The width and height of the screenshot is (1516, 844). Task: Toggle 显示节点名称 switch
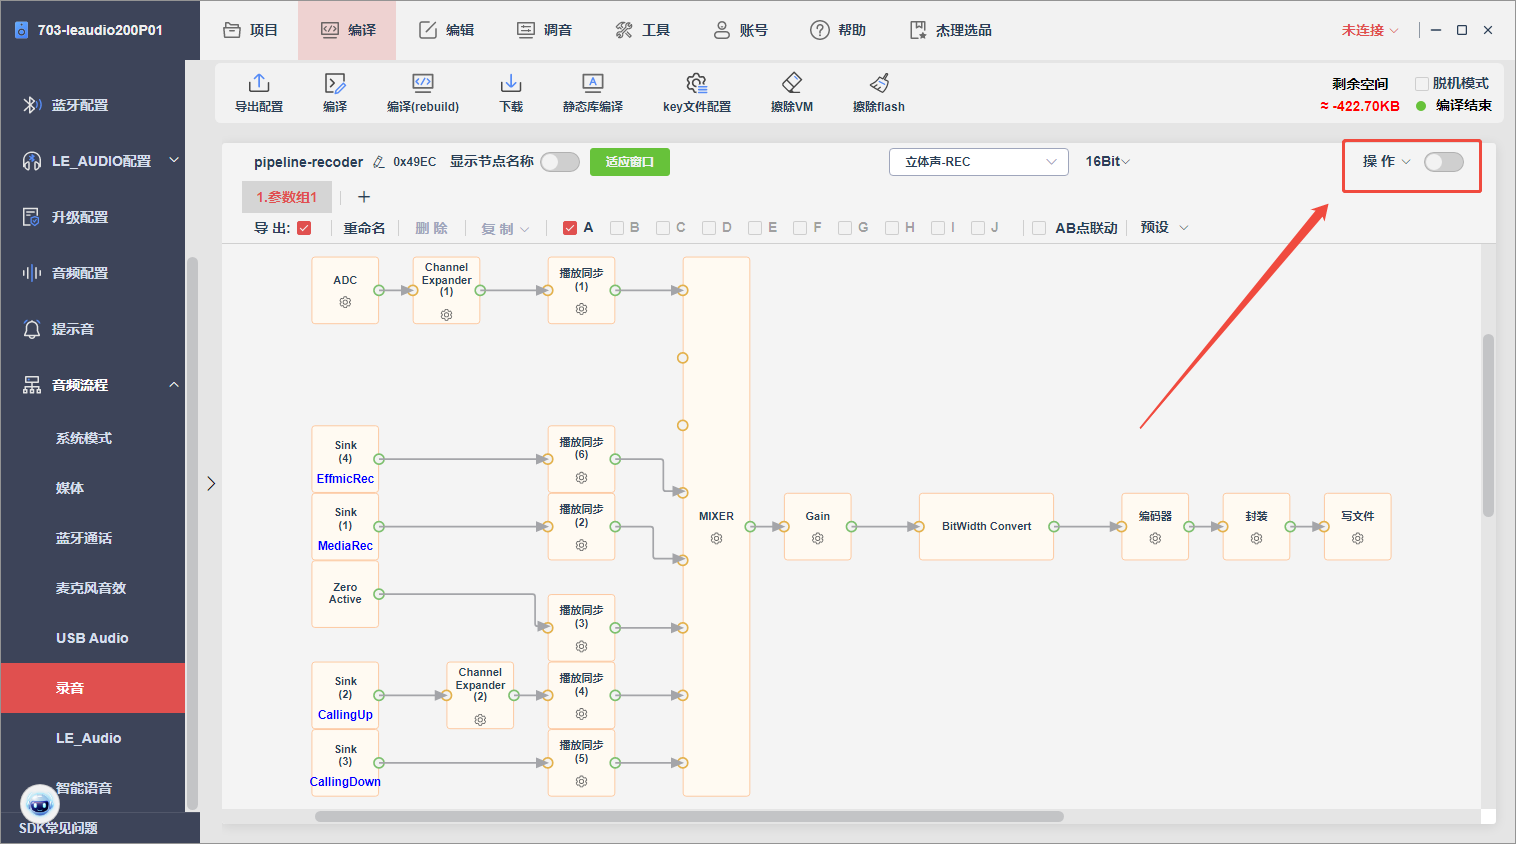click(560, 162)
